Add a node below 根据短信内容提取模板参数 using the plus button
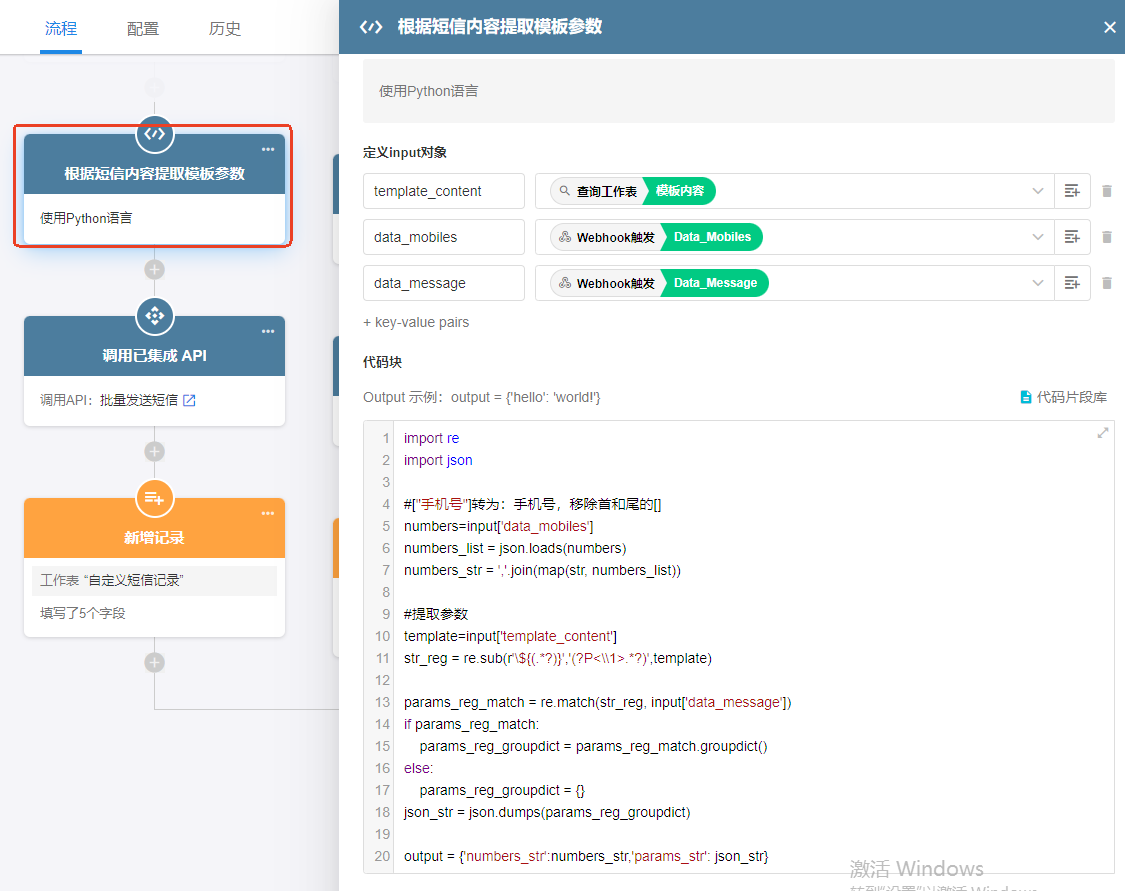This screenshot has width=1125, height=891. click(154, 269)
